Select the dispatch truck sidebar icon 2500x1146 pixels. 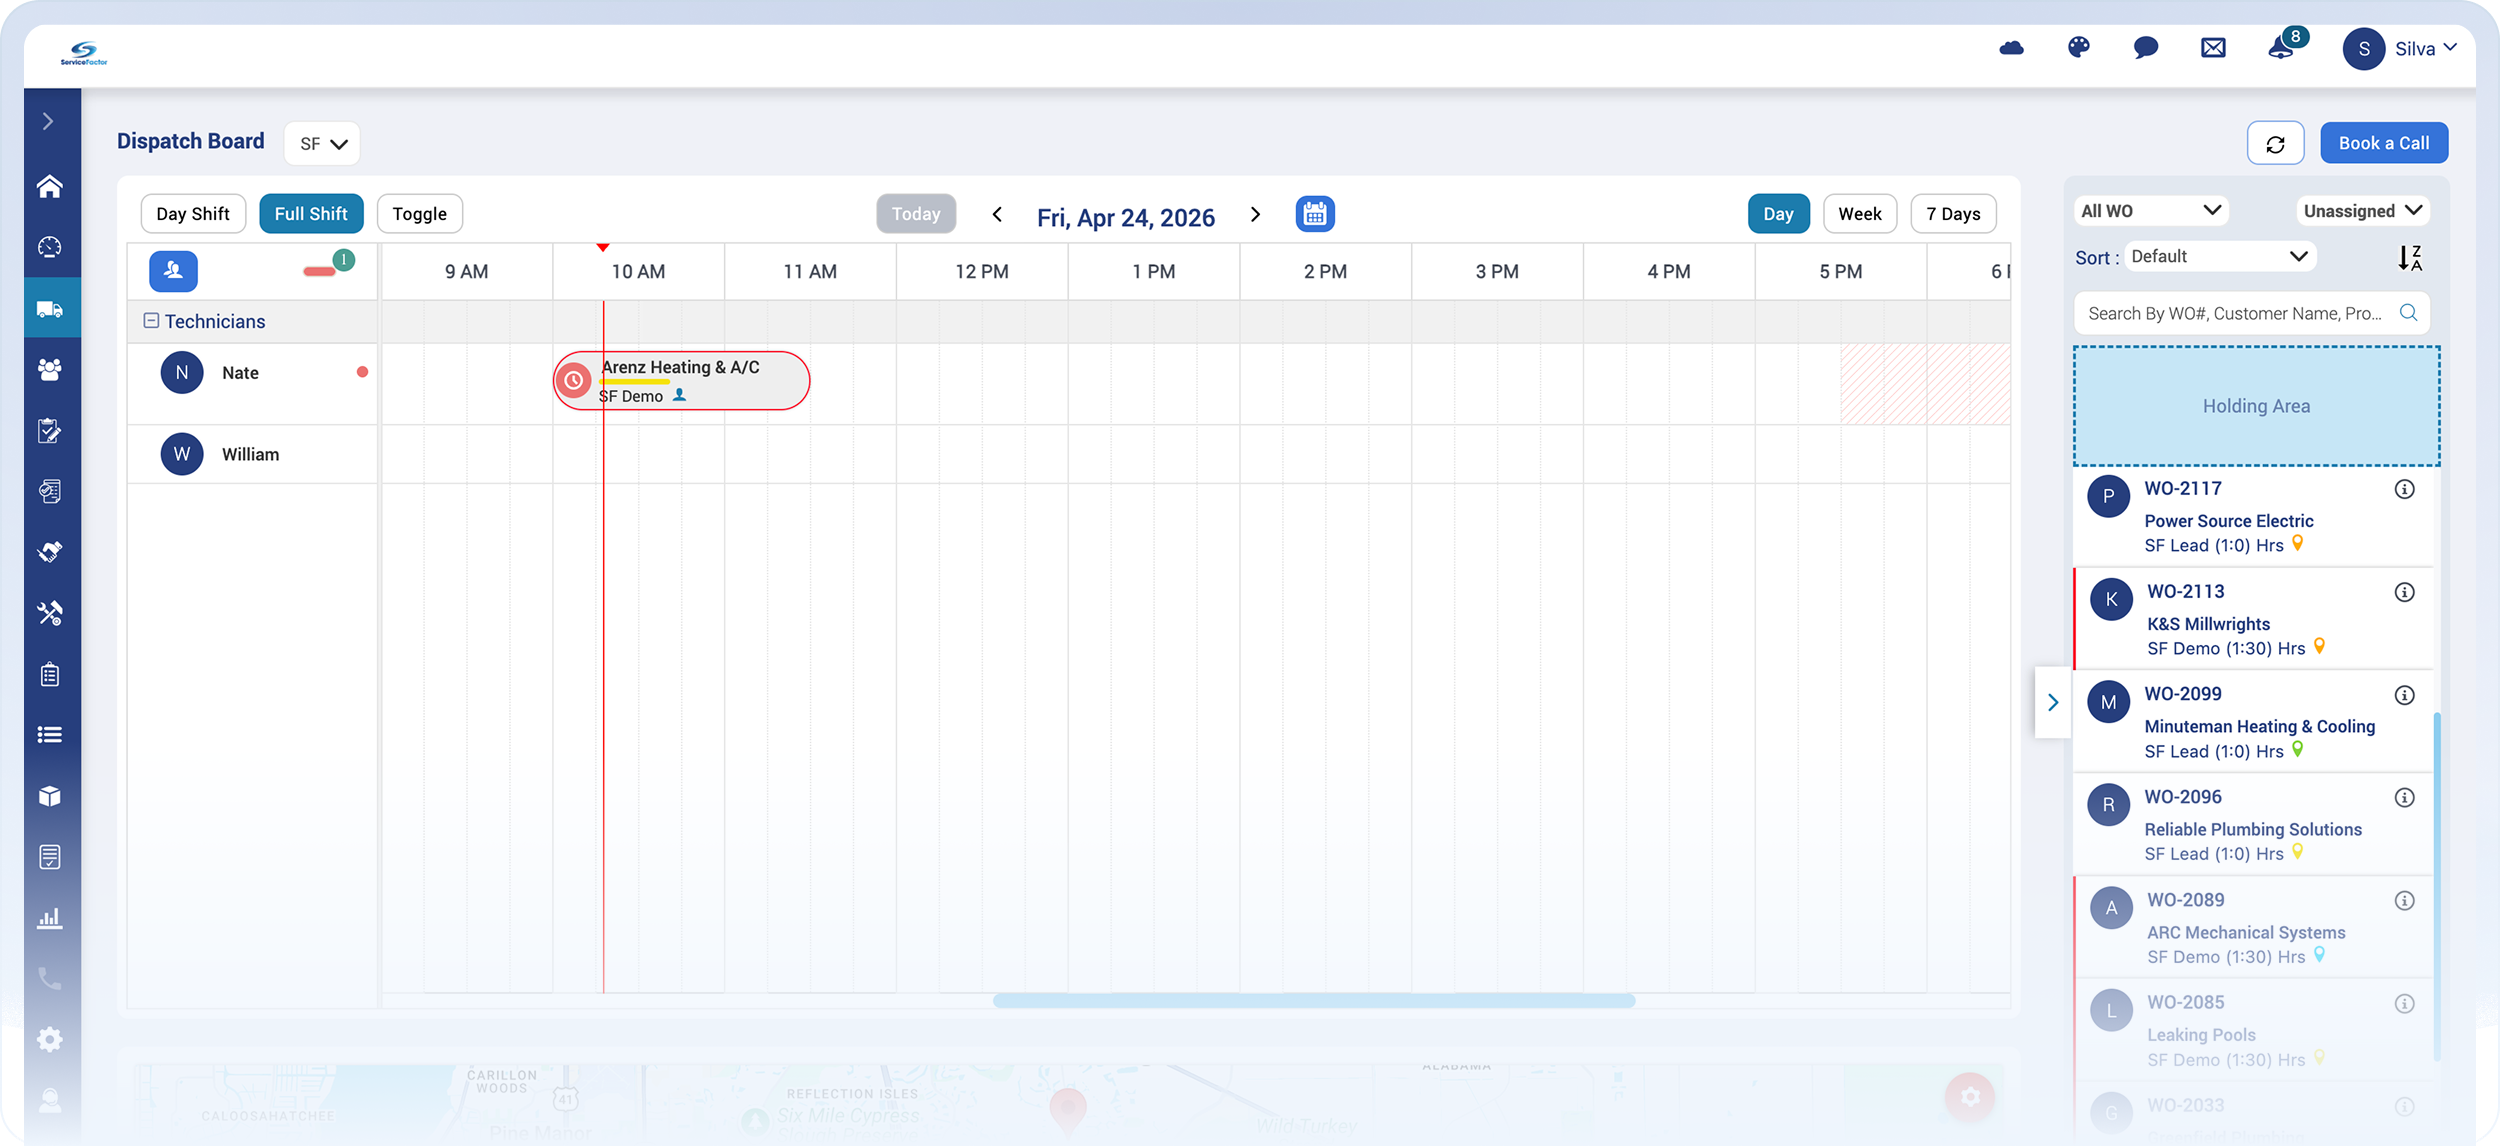tap(50, 309)
